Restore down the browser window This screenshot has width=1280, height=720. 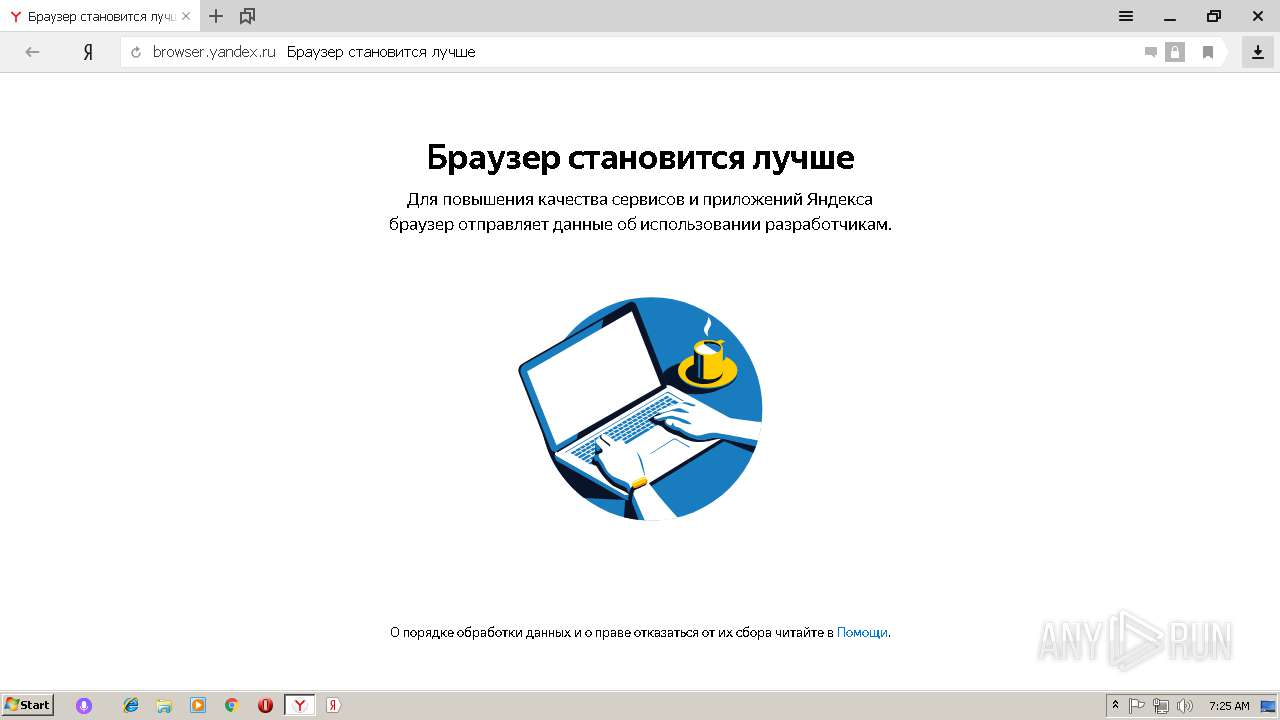coord(1214,16)
